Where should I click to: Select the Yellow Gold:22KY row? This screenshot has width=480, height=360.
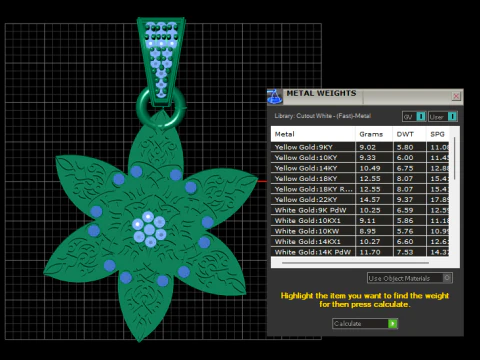pos(360,199)
